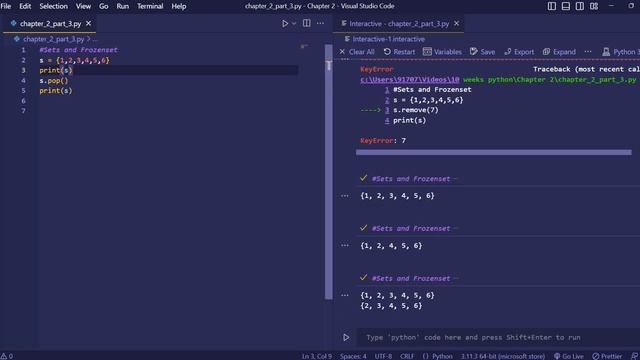Viewport: 640px width, 360px height.
Task: Toggle bottom panel layout icon
Action: point(566,6)
